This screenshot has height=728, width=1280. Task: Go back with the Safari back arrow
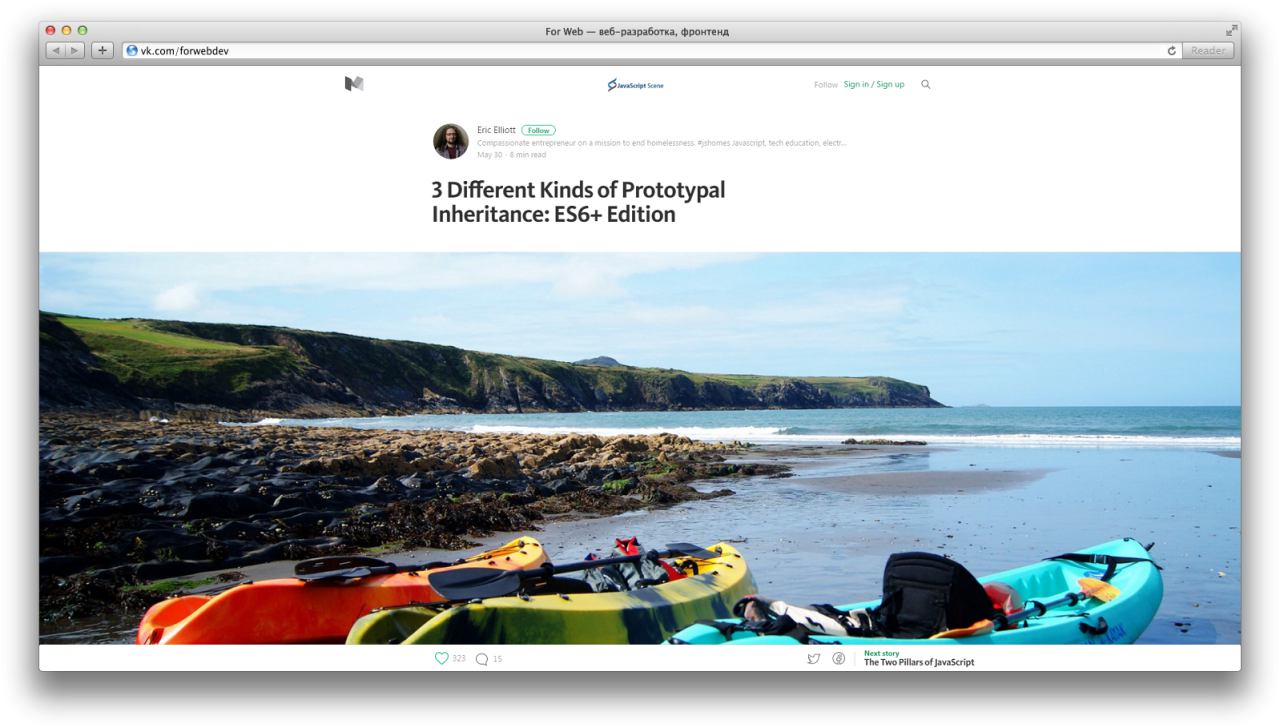[56, 50]
